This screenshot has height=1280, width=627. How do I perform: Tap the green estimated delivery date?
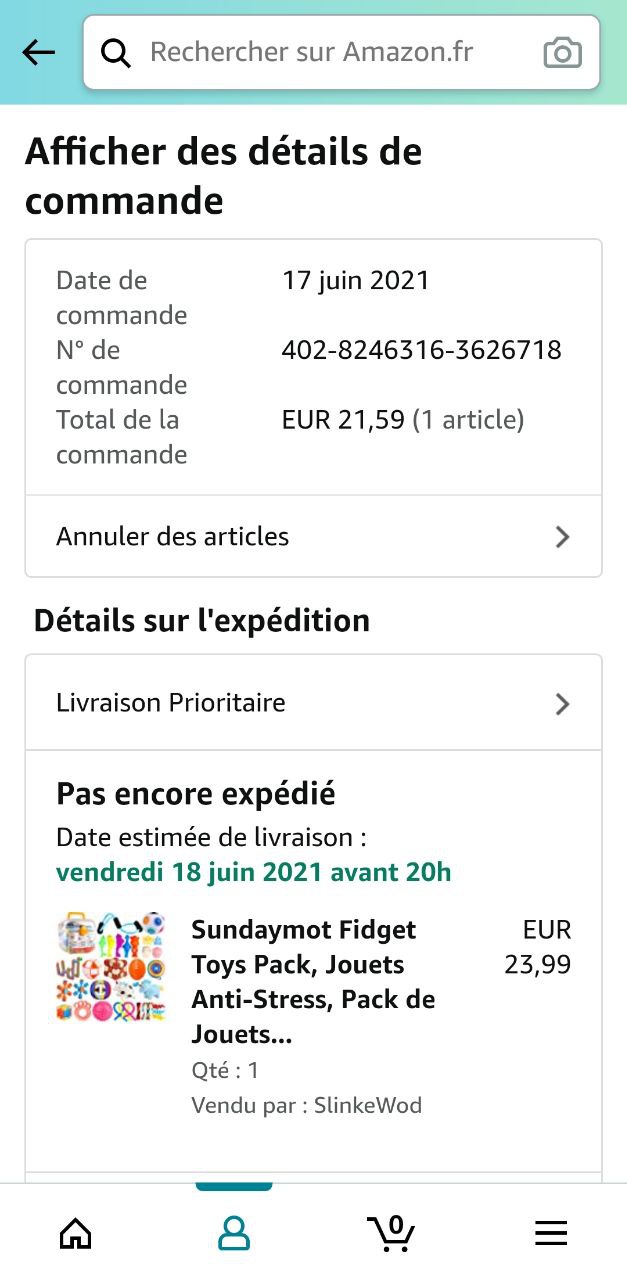tap(254, 872)
